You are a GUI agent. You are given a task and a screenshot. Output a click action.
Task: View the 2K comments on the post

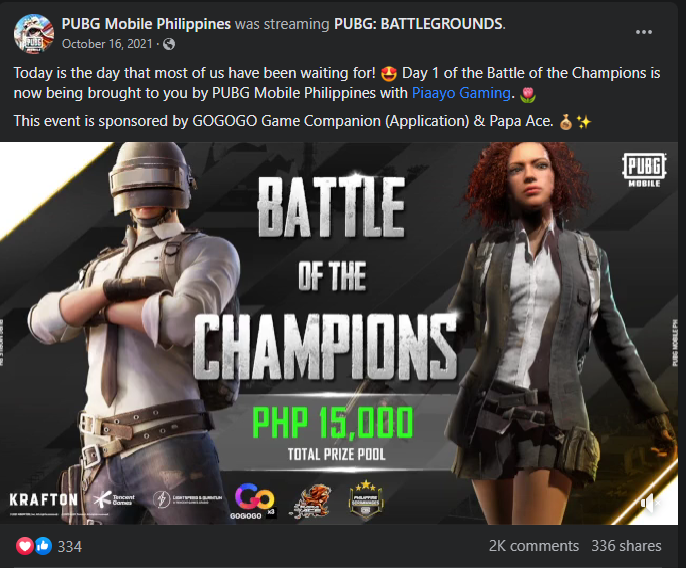534,546
